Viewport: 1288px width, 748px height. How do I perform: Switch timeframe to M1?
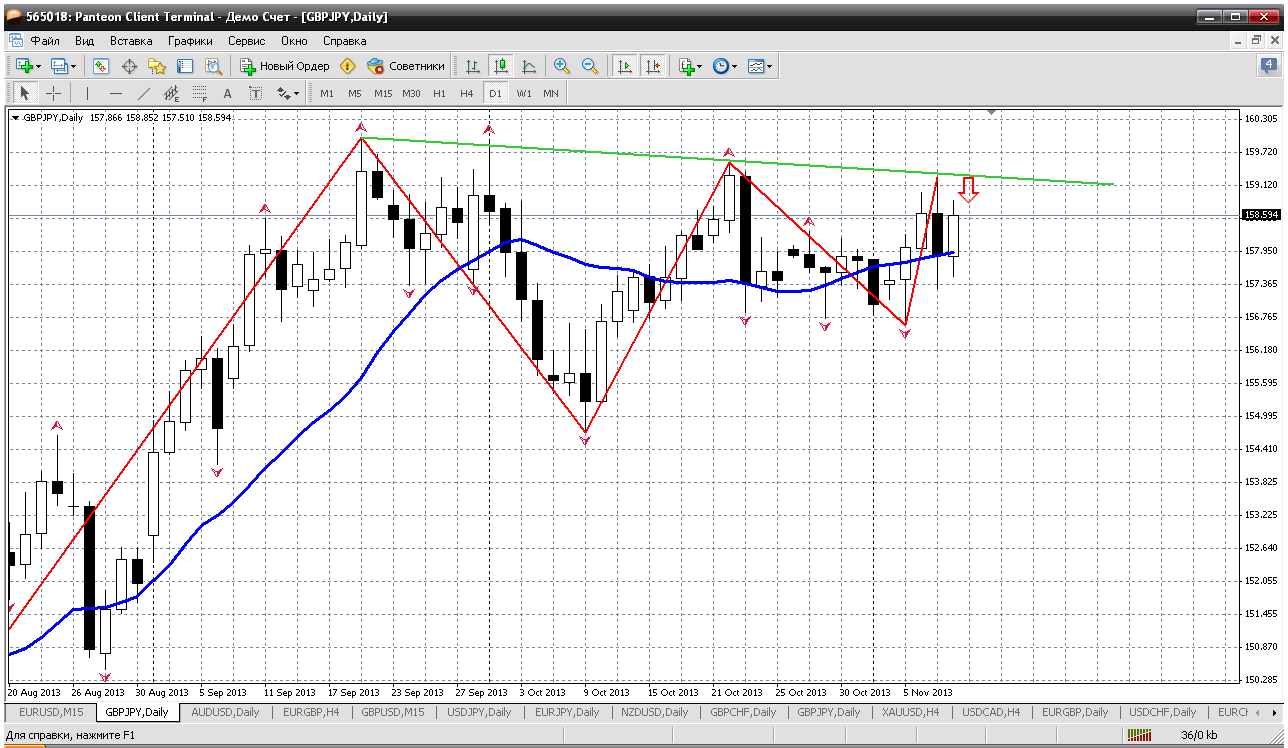point(327,93)
